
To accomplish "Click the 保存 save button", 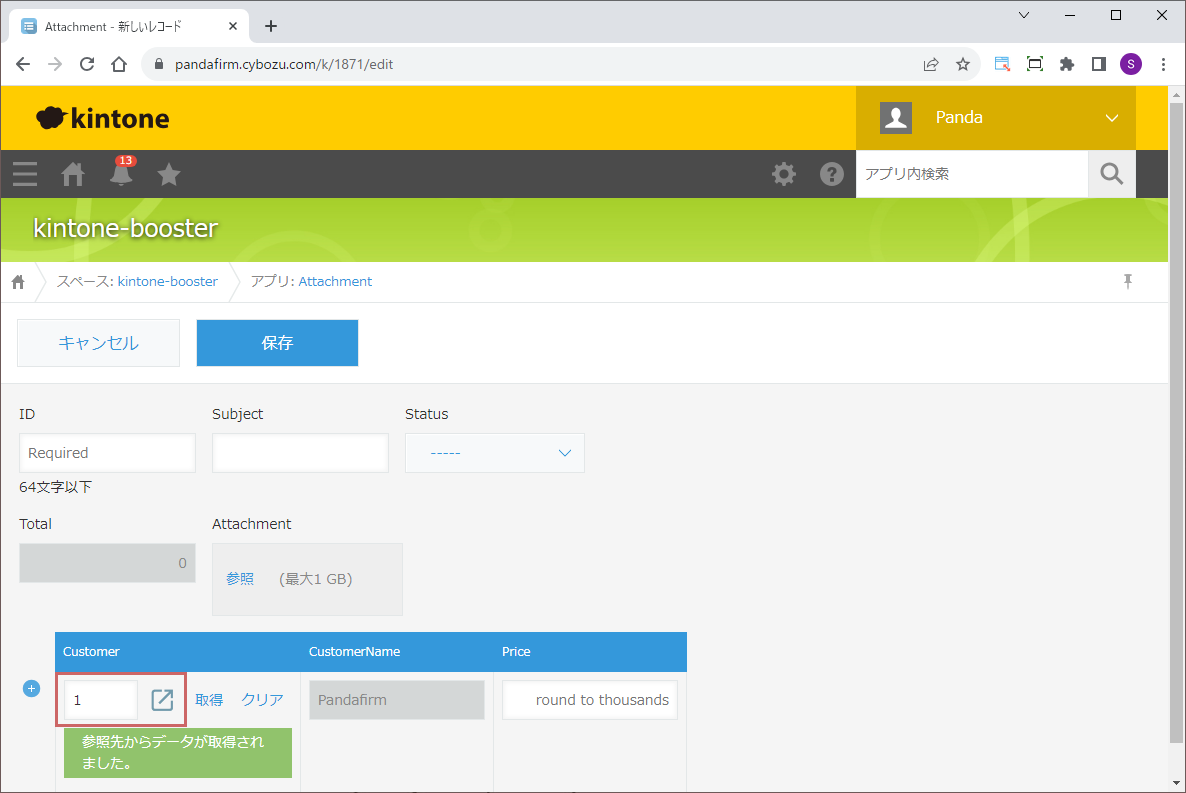I will (x=277, y=343).
